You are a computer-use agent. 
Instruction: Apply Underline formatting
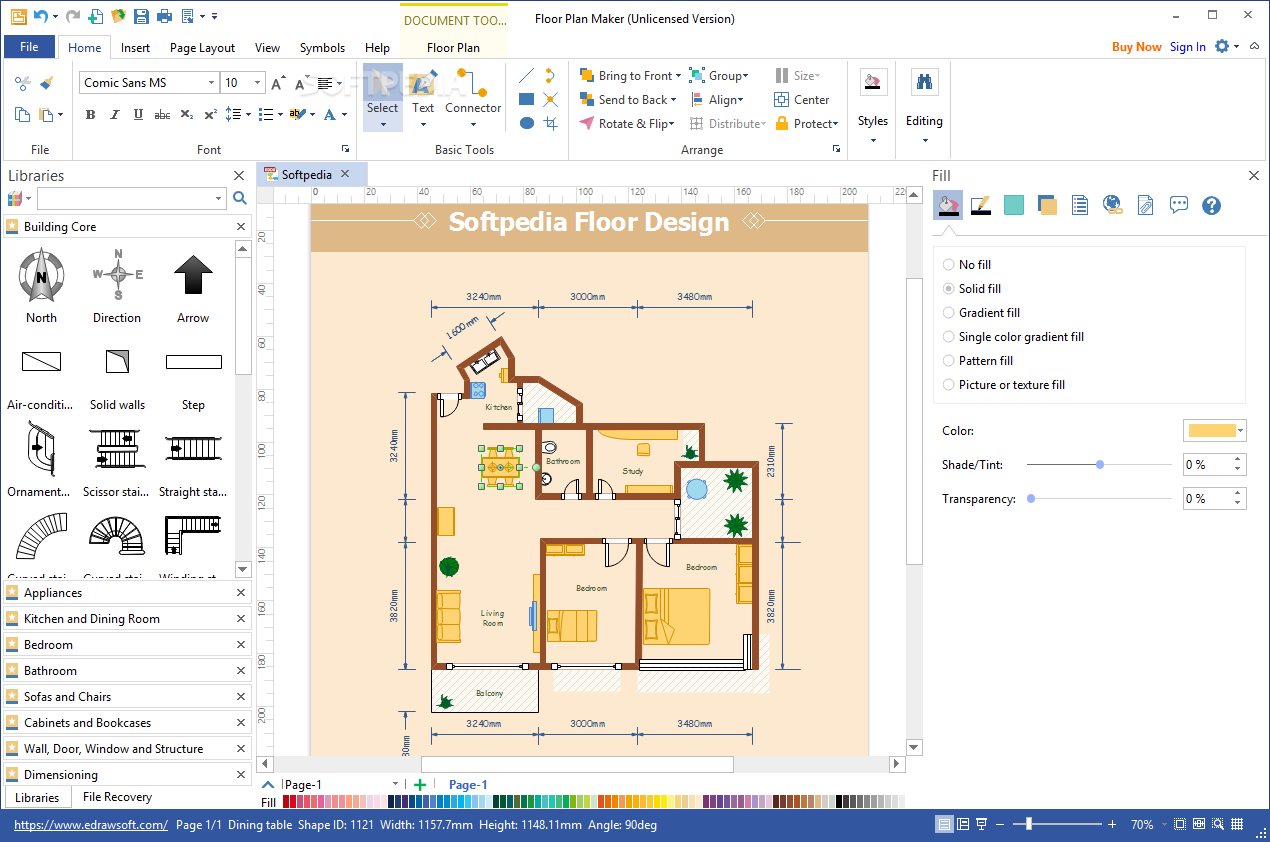click(x=138, y=115)
